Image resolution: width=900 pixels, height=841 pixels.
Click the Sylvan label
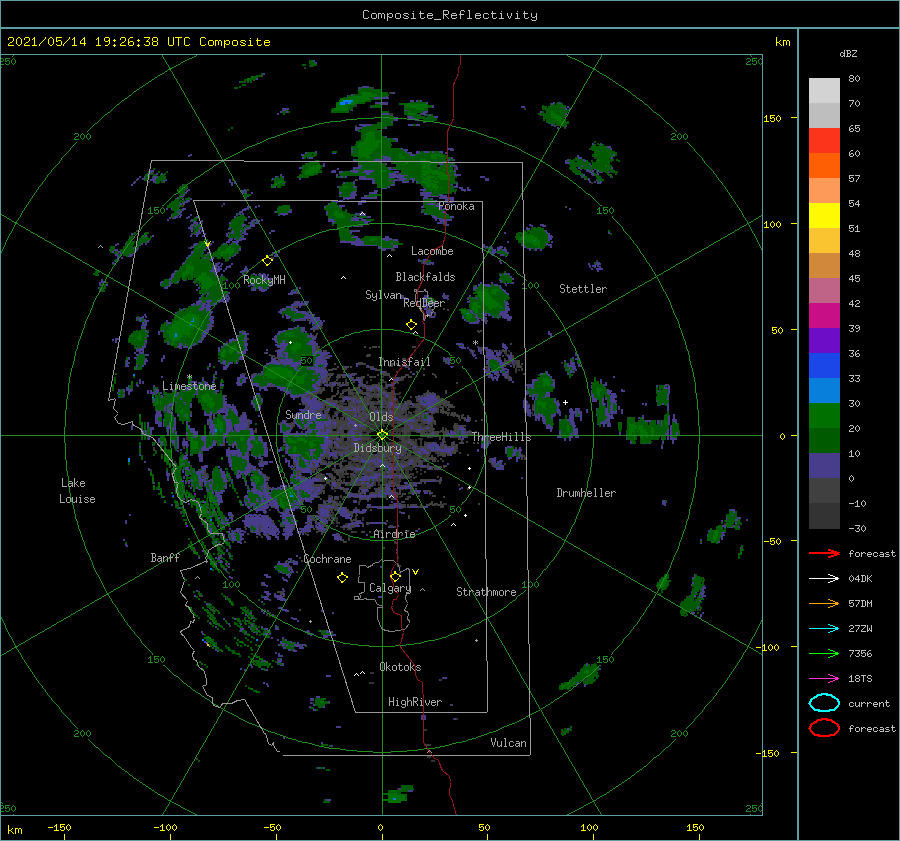[x=383, y=295]
